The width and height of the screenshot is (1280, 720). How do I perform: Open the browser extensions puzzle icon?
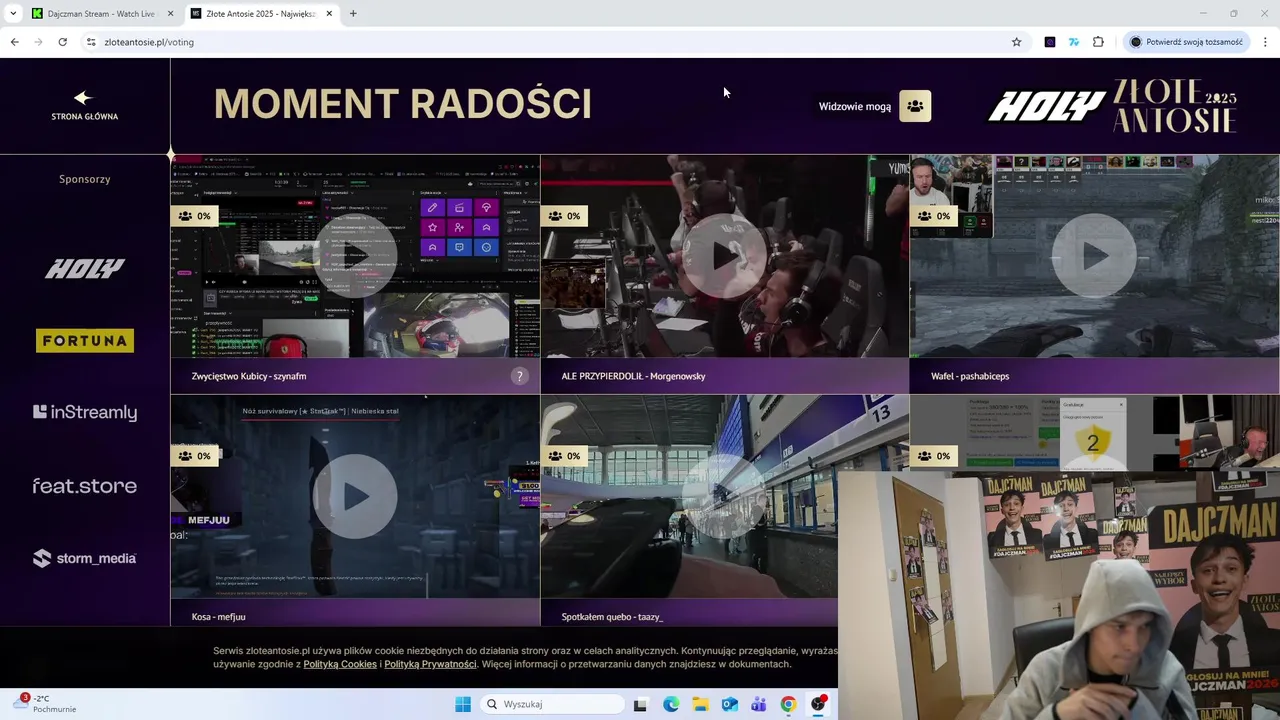1098,42
